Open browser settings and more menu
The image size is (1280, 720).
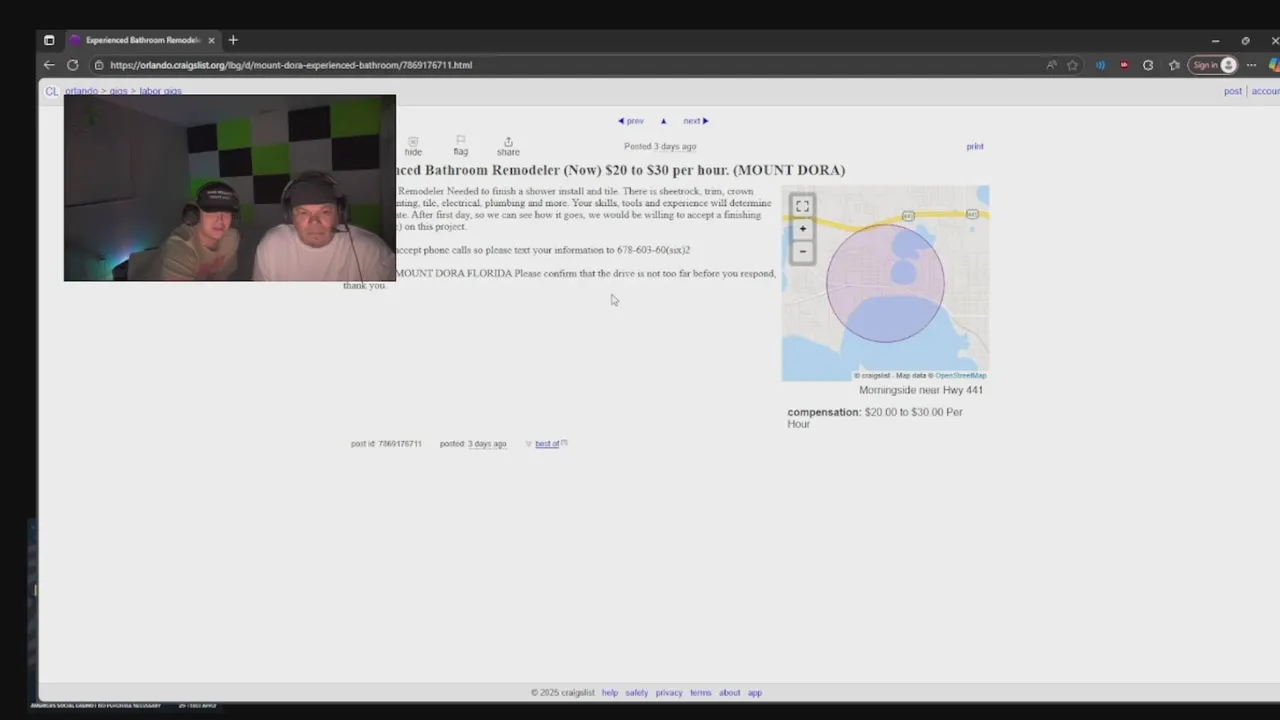coord(1251,65)
